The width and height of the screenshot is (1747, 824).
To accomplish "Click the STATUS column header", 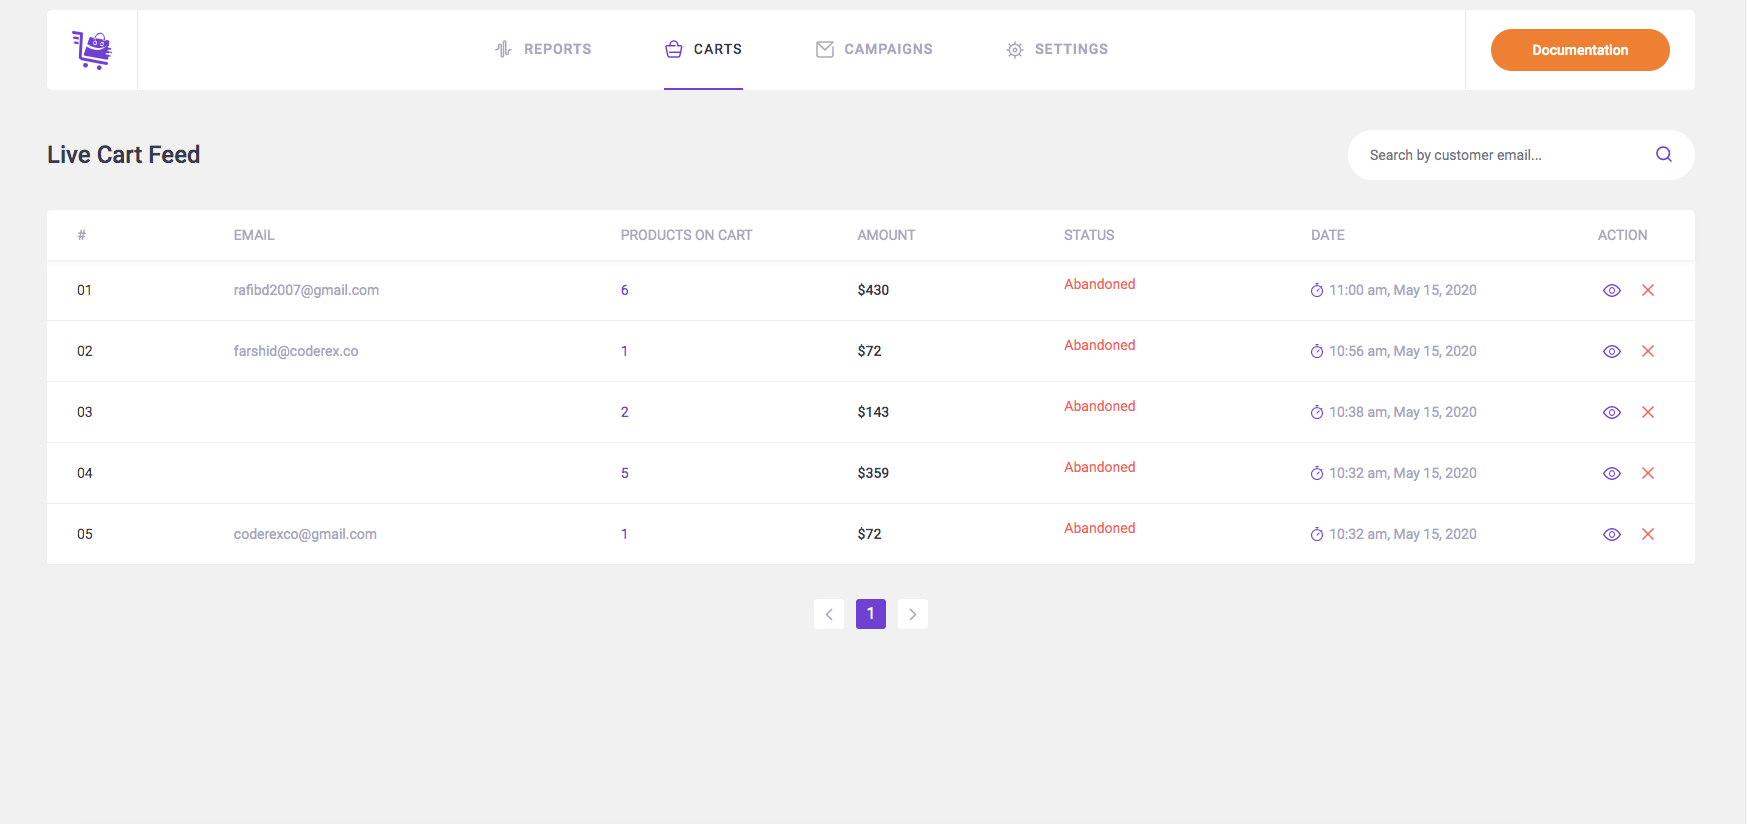I will (1089, 235).
